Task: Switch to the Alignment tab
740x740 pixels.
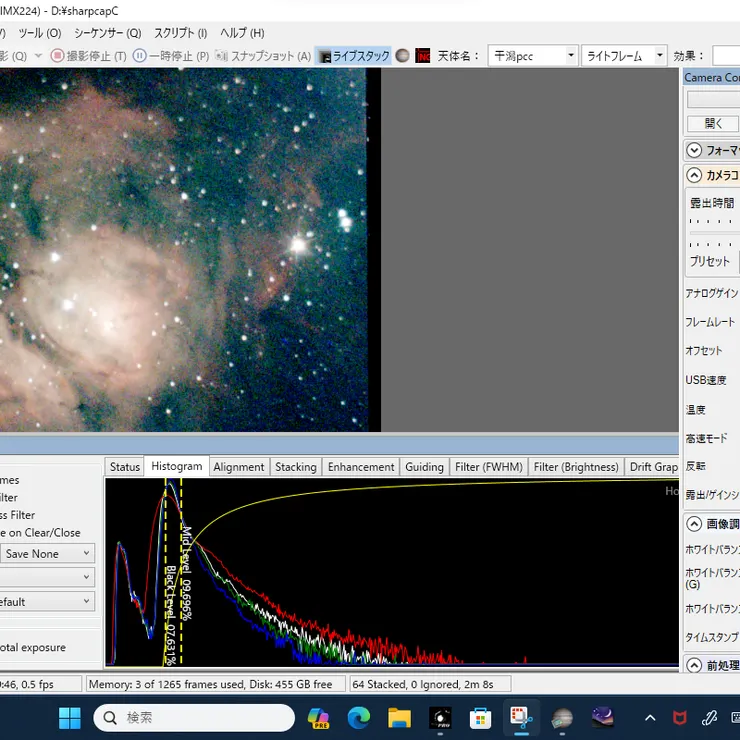Action: [x=239, y=467]
